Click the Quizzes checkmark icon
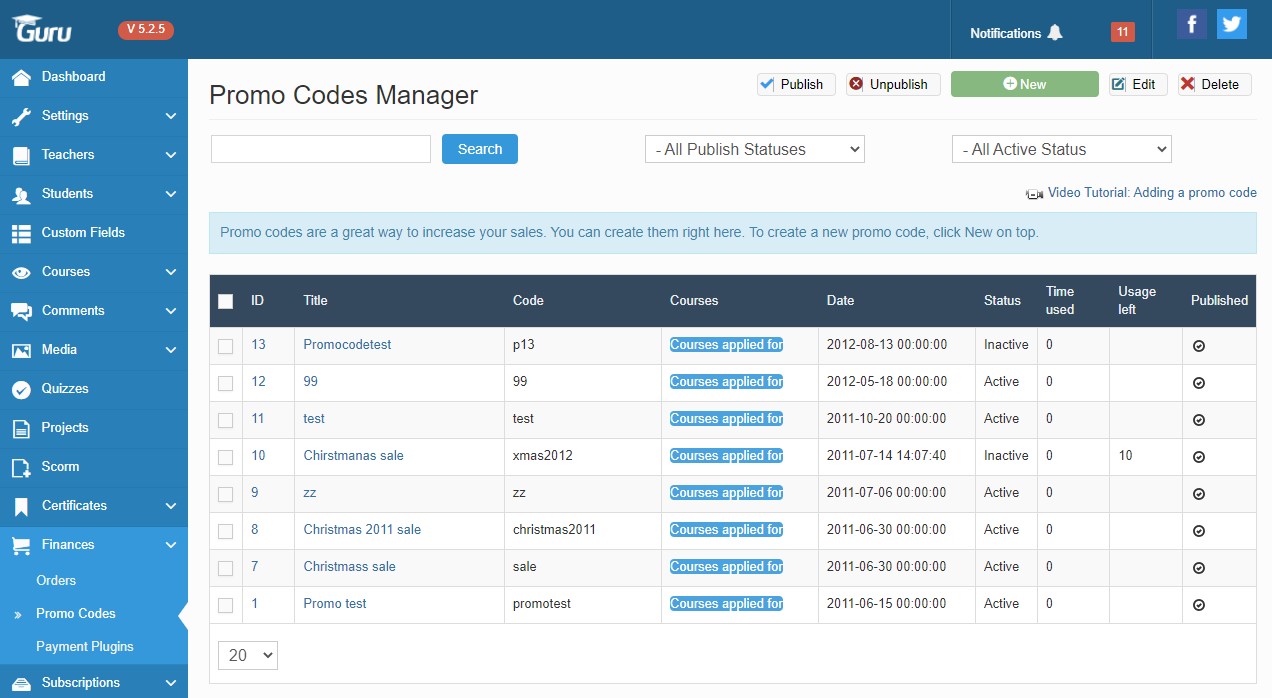Viewport: 1272px width, 698px height. coord(21,389)
